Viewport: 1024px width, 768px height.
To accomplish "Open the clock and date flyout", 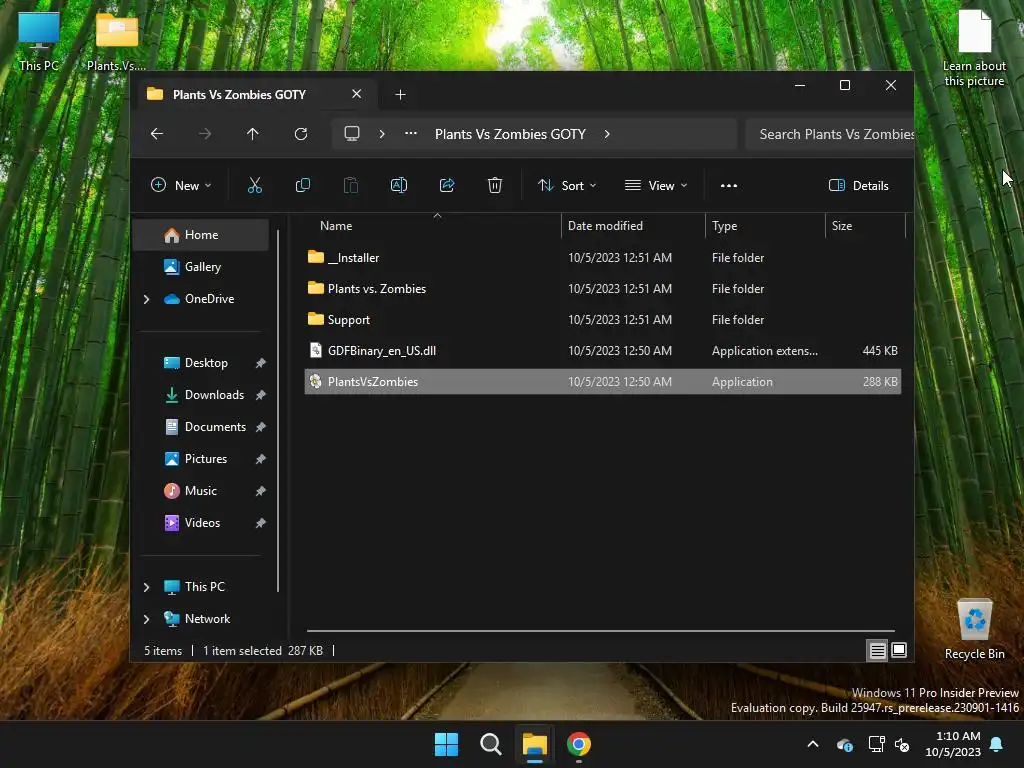I will [x=953, y=744].
